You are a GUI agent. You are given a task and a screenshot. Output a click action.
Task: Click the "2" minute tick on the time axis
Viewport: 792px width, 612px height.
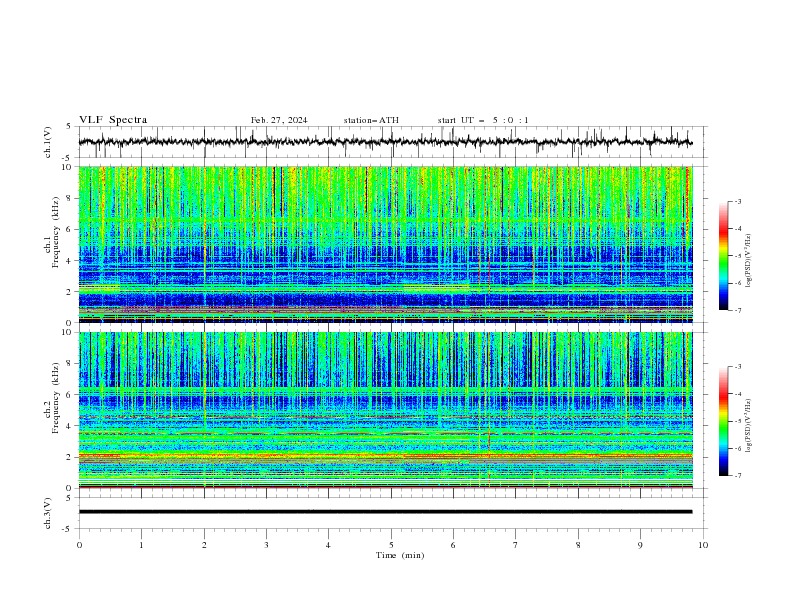pyautogui.click(x=204, y=545)
